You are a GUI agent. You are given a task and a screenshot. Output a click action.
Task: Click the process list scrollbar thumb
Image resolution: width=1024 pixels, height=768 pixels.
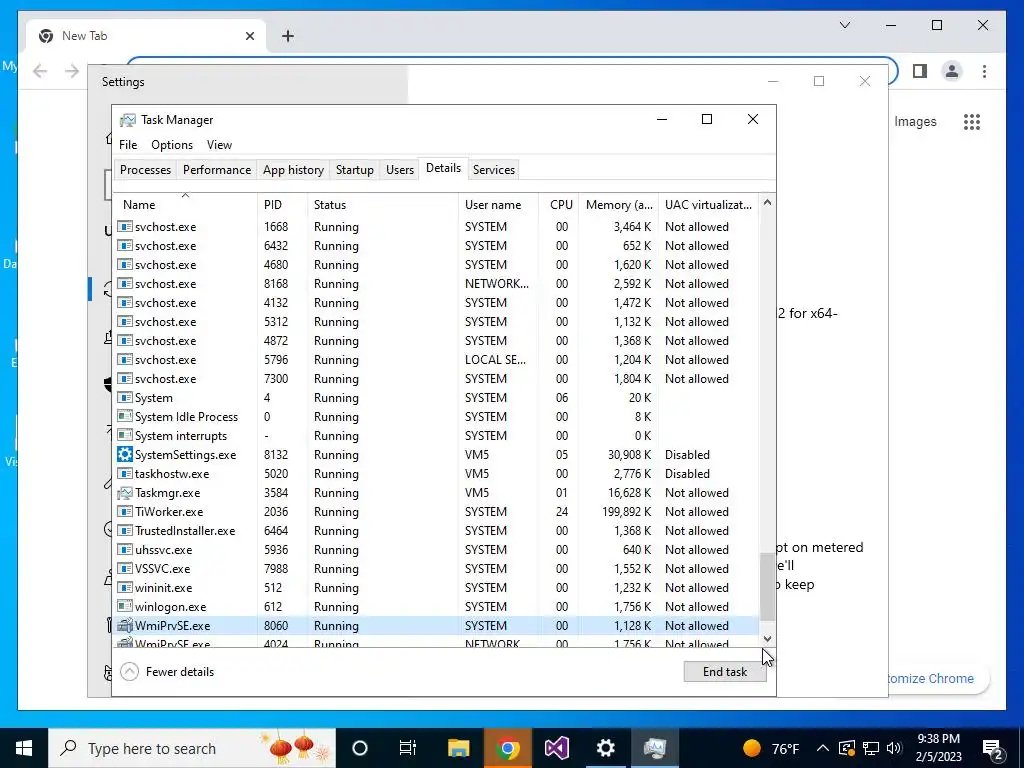pyautogui.click(x=767, y=586)
